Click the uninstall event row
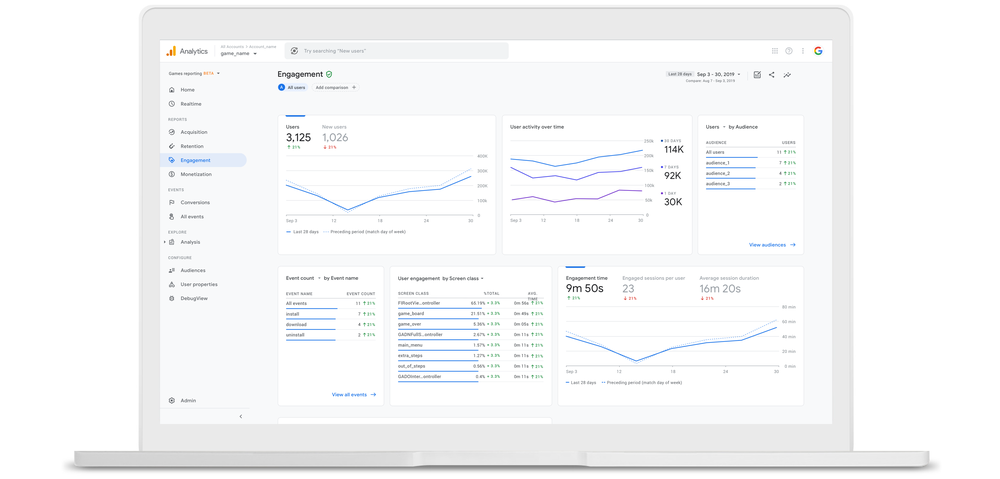The image size is (1000, 479). 330,335
